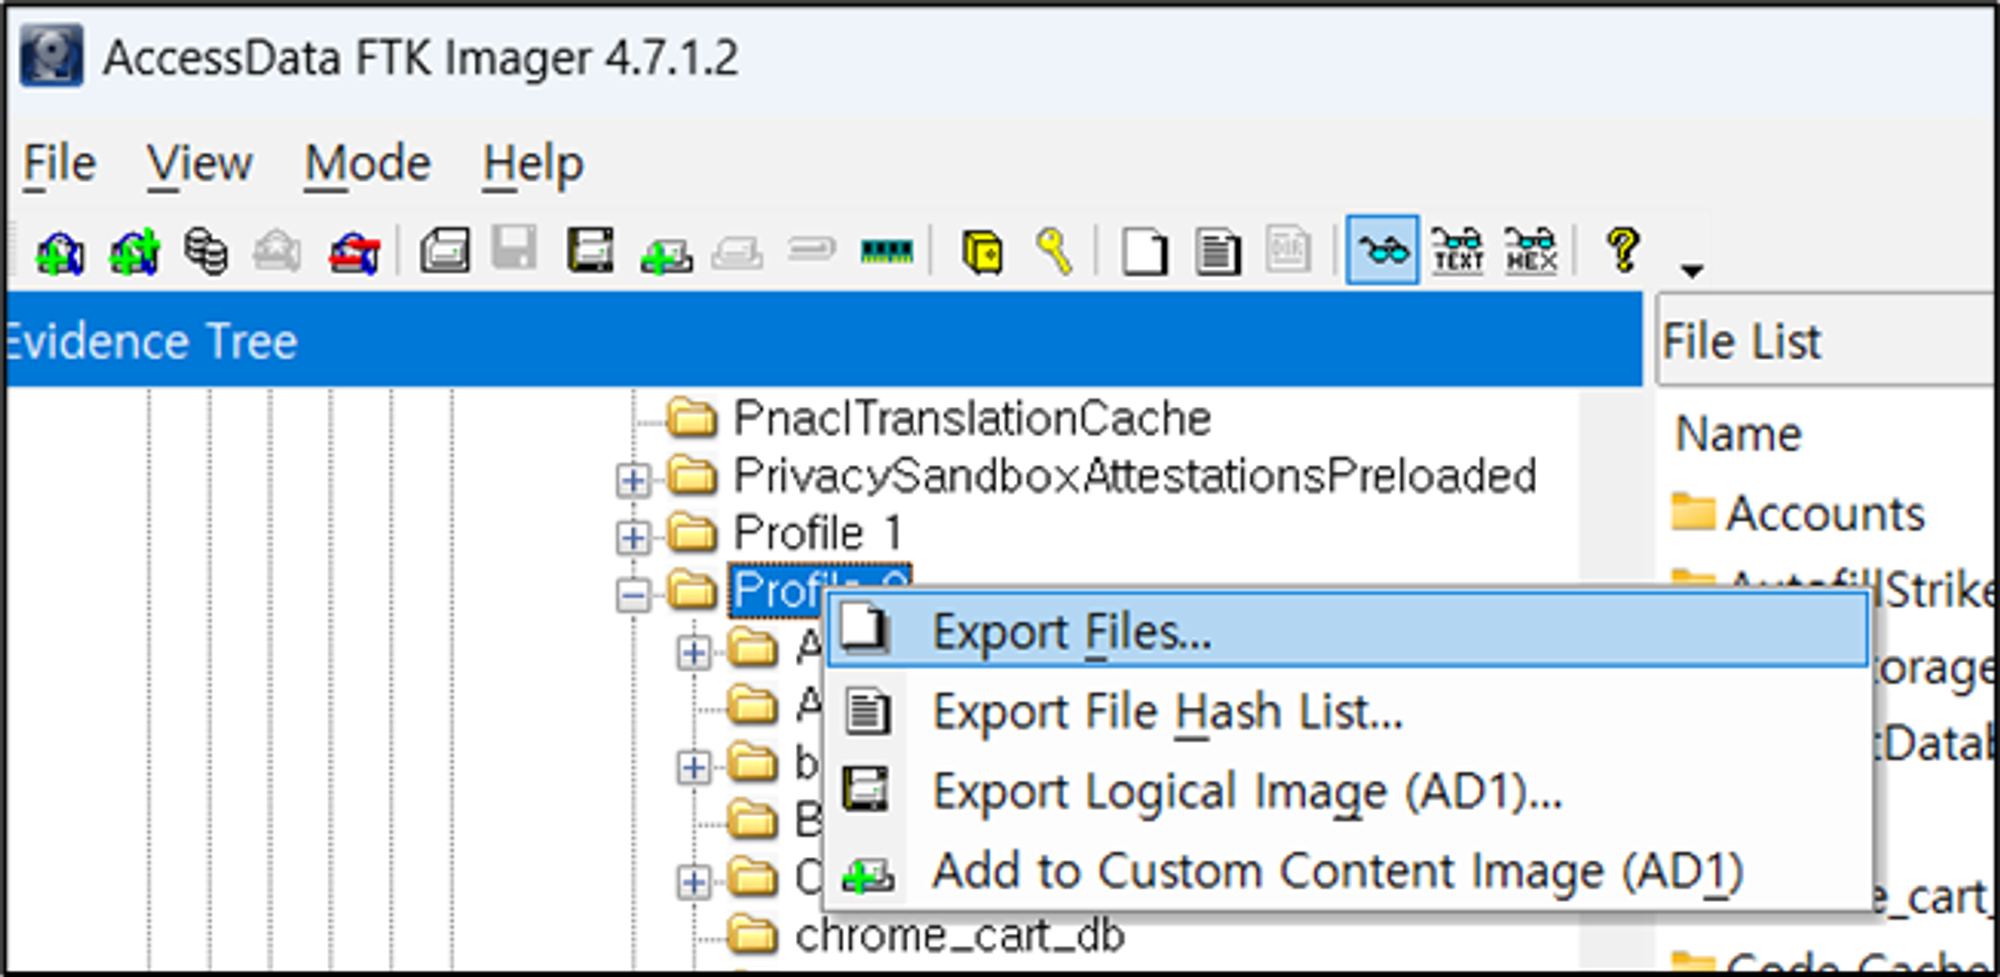Expand the Profile 1 folder node
Image resolution: width=2000 pixels, height=977 pixels.
(632, 538)
